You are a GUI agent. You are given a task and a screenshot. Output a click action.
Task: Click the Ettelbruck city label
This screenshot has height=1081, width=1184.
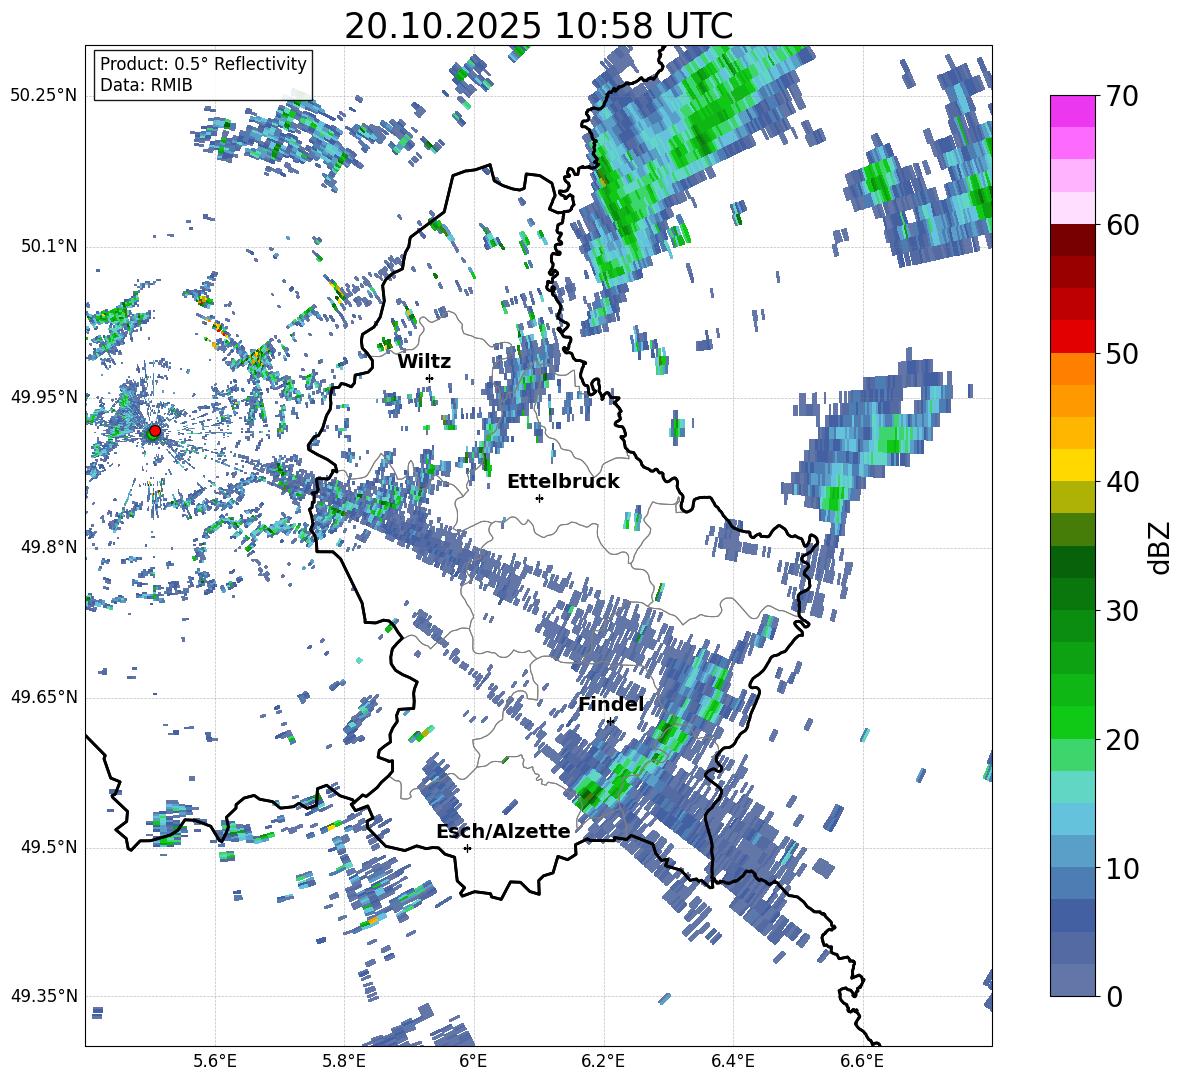click(x=563, y=482)
